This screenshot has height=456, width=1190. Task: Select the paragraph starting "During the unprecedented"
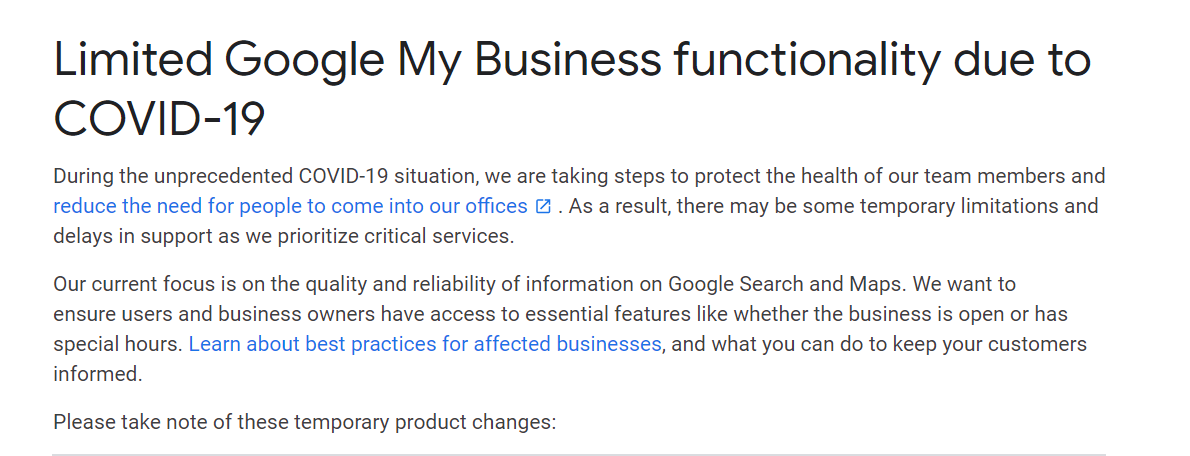coord(579,206)
